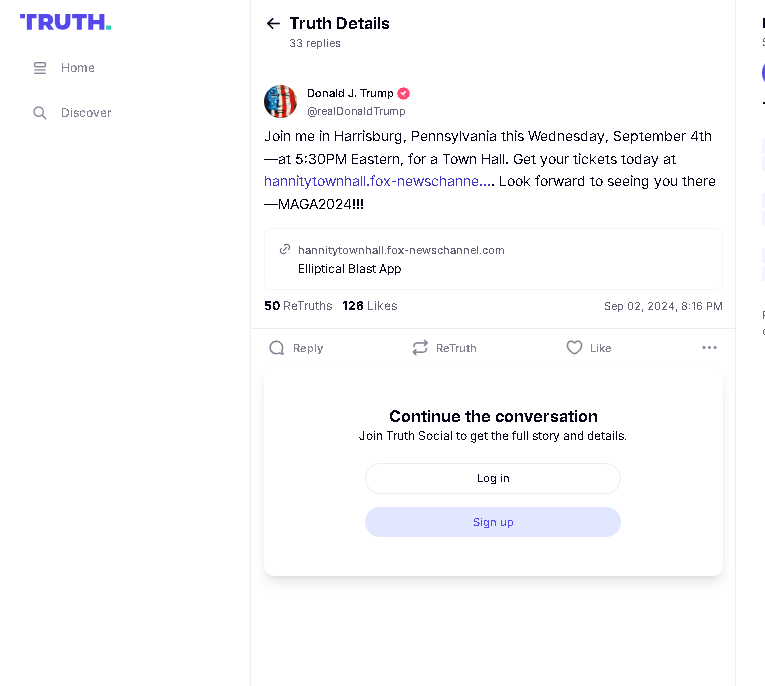Click the Home feed icon in the sidebar
The image size is (765, 686).
pos(40,68)
